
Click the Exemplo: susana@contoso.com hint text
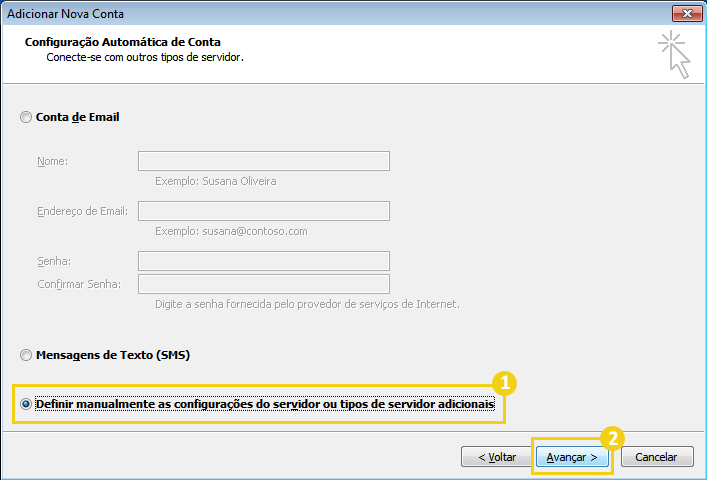coord(231,231)
